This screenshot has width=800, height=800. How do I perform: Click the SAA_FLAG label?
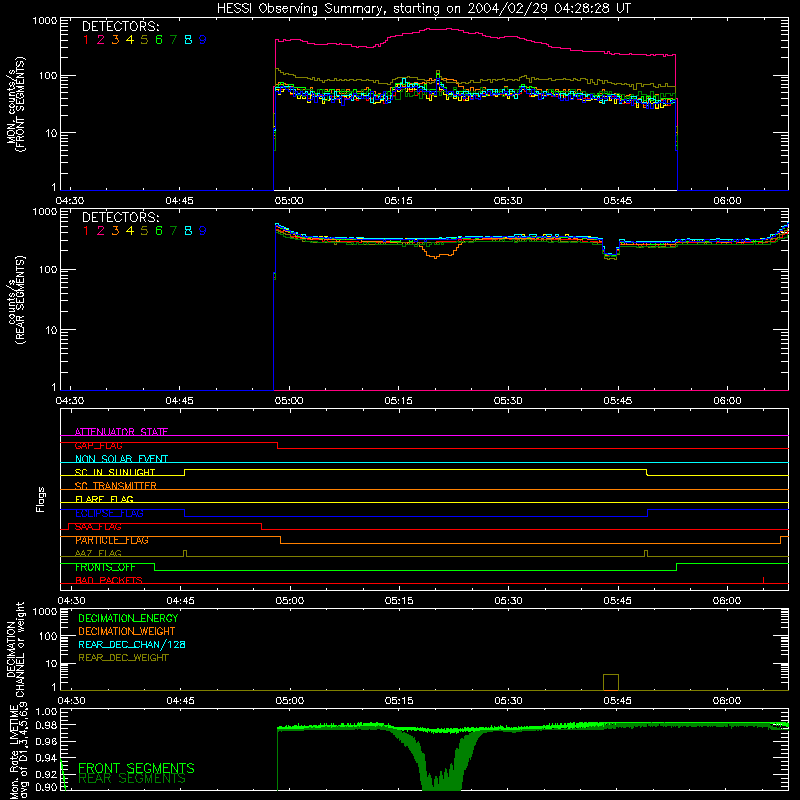coord(98,527)
